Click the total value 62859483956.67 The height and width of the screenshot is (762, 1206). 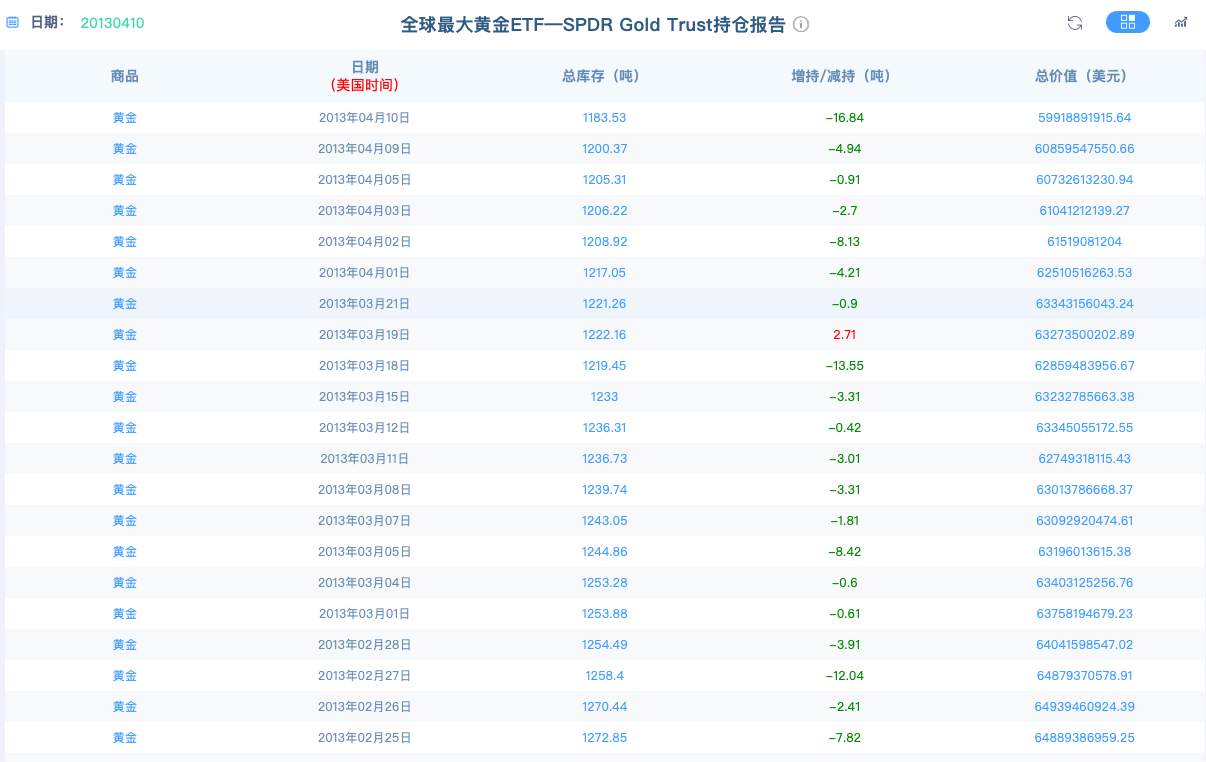[1084, 366]
